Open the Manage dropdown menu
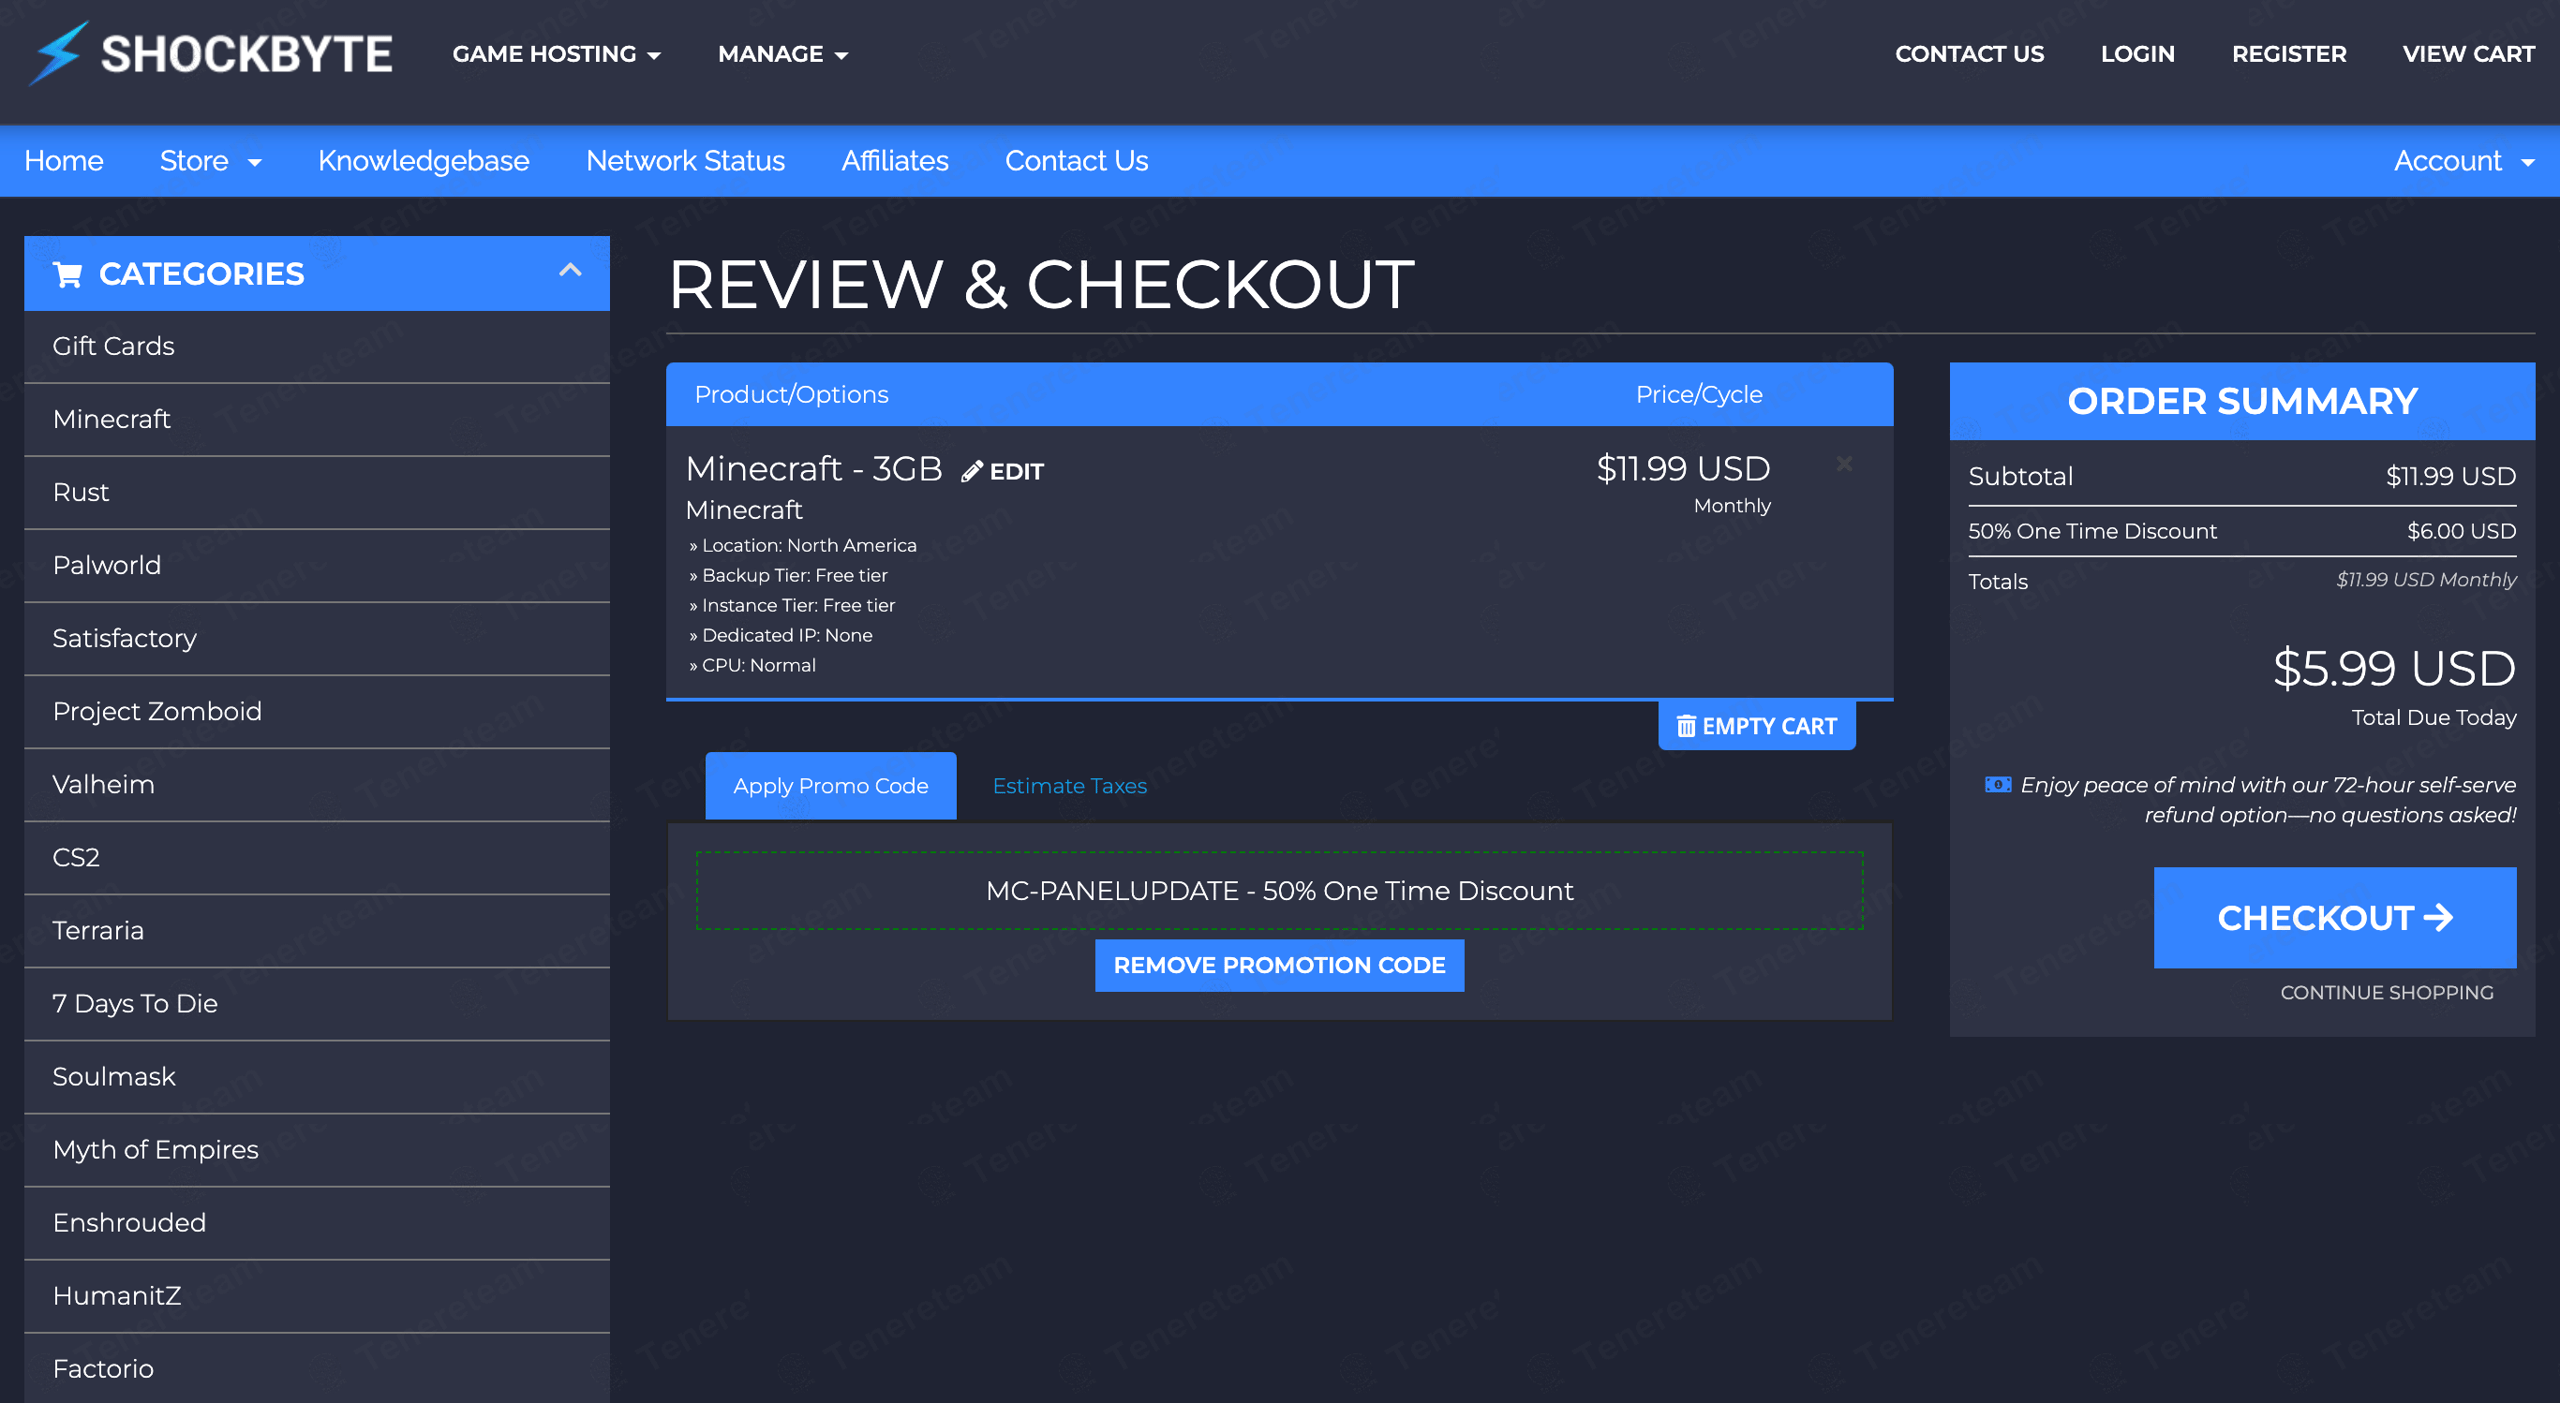Screen dimensions: 2560x1403 point(783,54)
